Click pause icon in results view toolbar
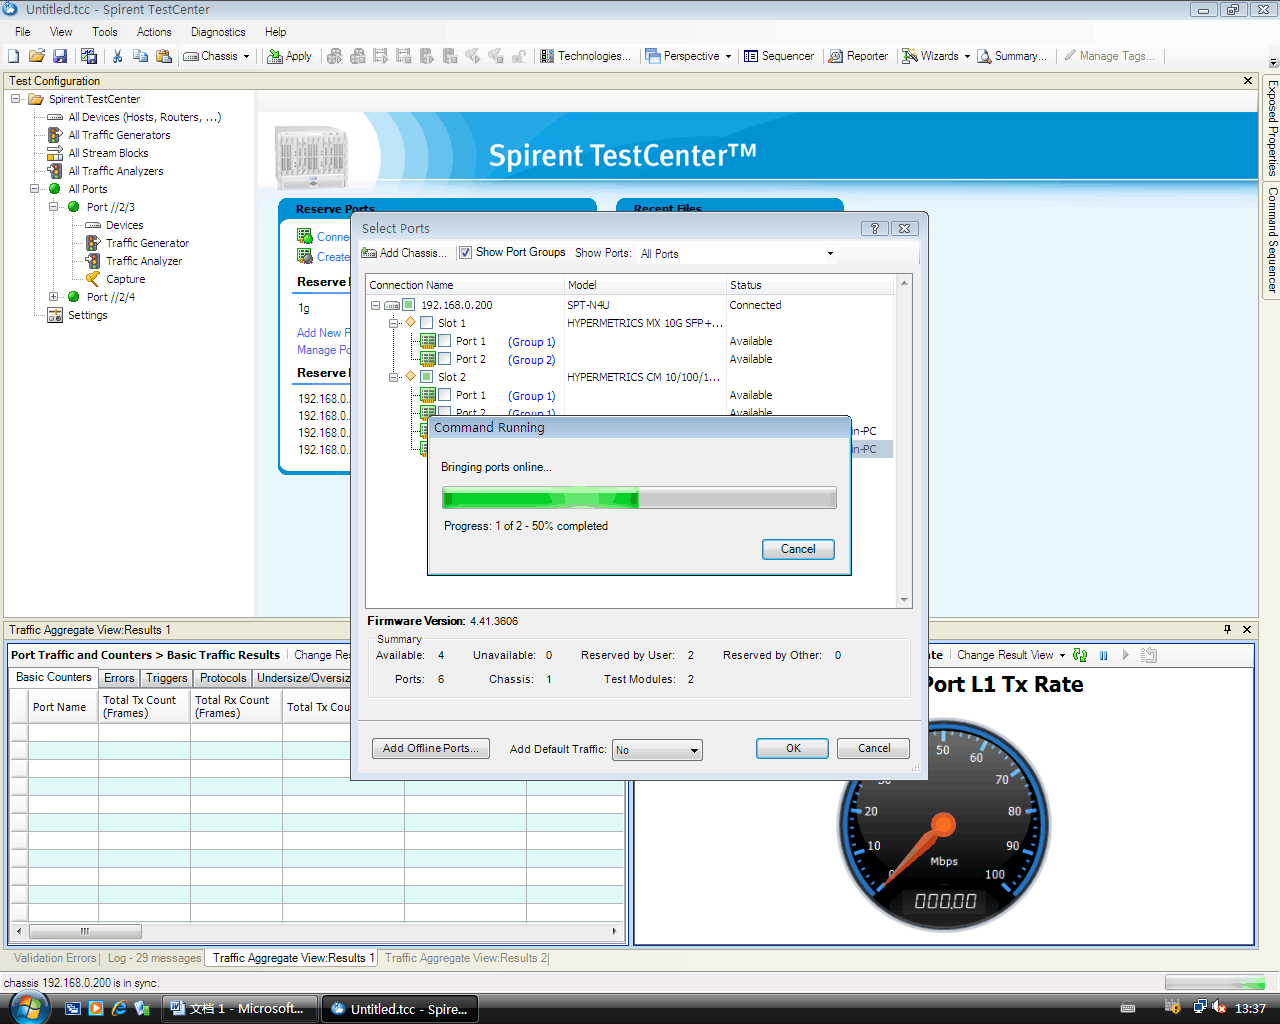This screenshot has height=1024, width=1280. pos(1104,655)
